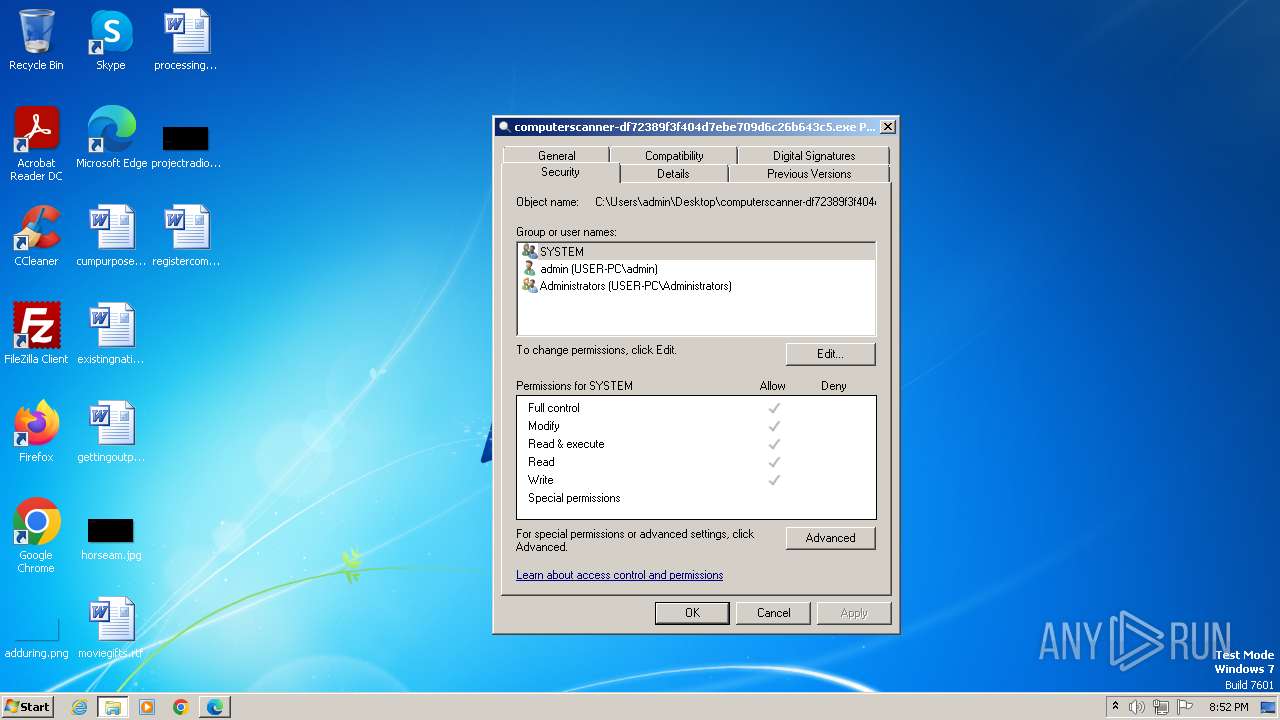Launch Google Chrome desktop shortcut

coord(36,535)
